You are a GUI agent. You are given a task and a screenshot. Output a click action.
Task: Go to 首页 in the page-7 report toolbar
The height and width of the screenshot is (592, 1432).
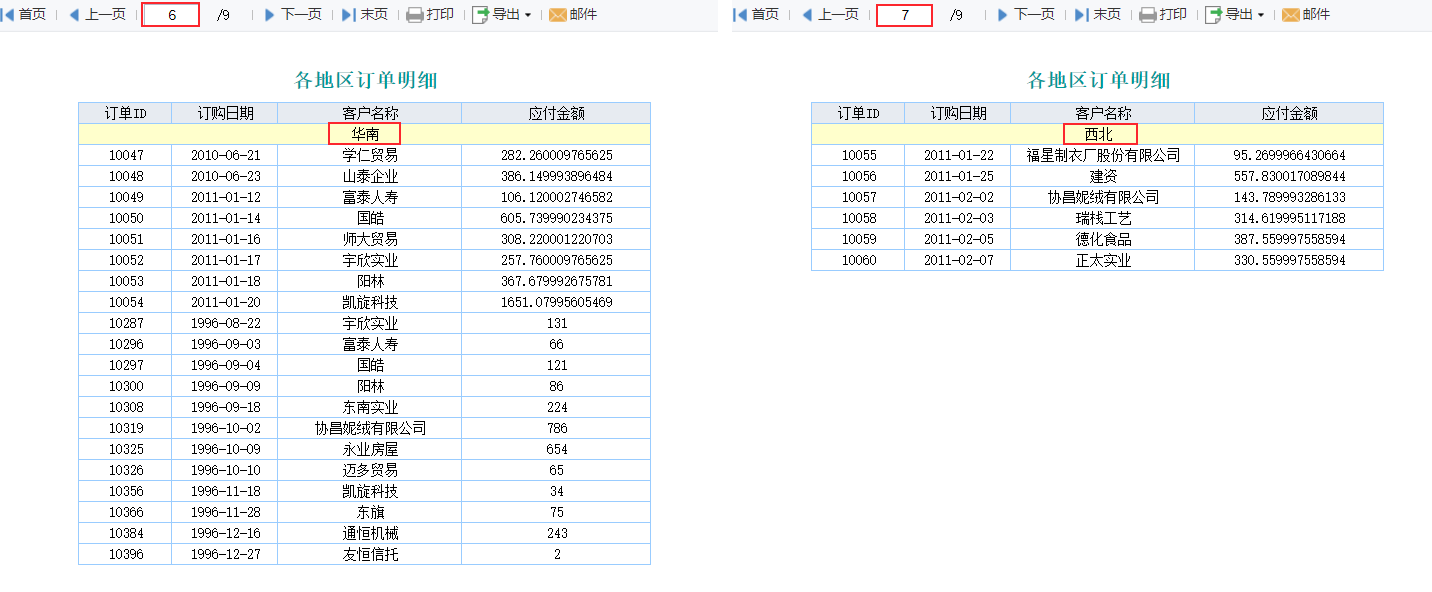[x=757, y=15]
